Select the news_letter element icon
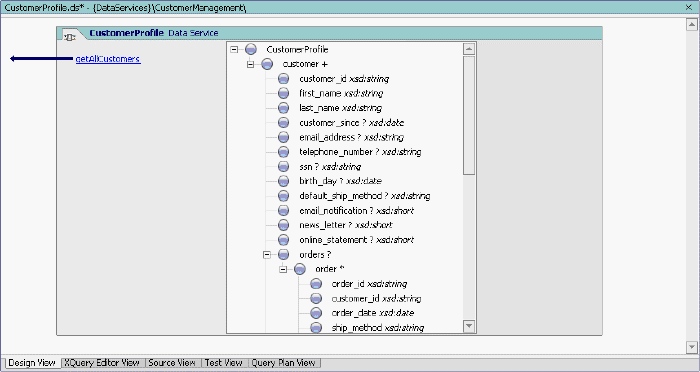The height and width of the screenshot is (372, 700). click(x=283, y=225)
